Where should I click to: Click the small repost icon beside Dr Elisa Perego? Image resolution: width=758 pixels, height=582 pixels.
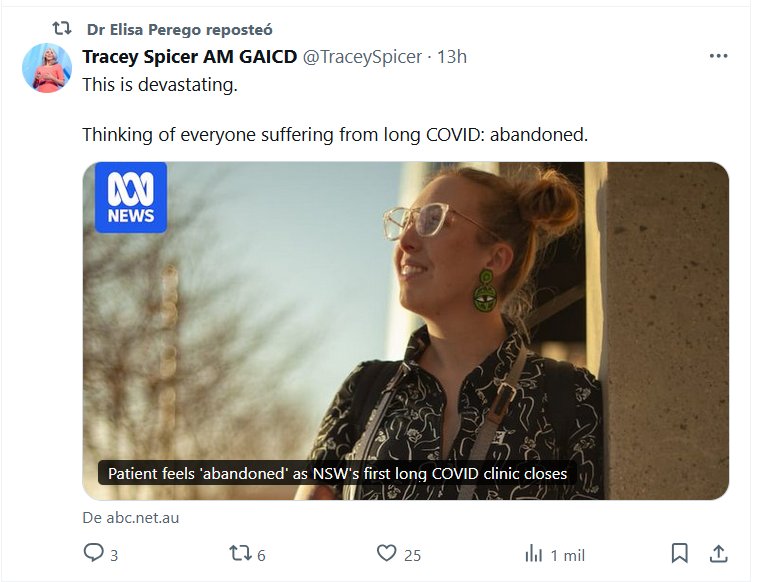[x=61, y=29]
